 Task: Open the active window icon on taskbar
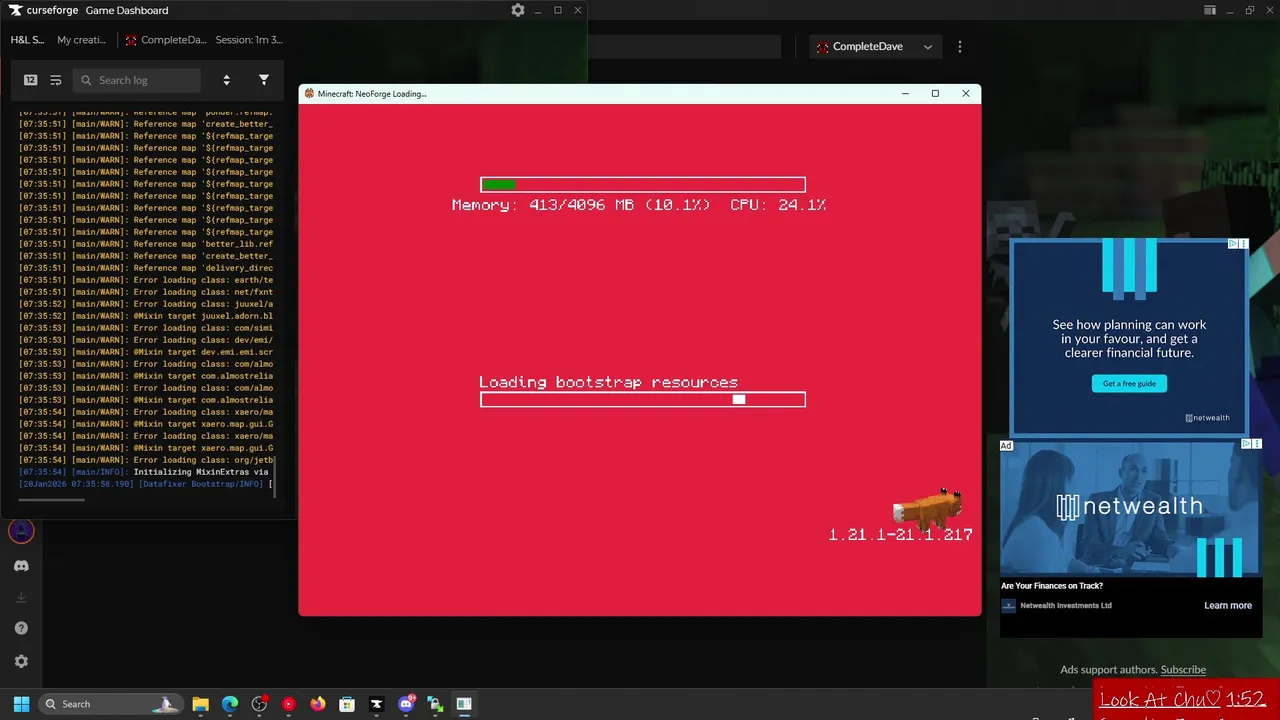pyautogui.click(x=464, y=704)
